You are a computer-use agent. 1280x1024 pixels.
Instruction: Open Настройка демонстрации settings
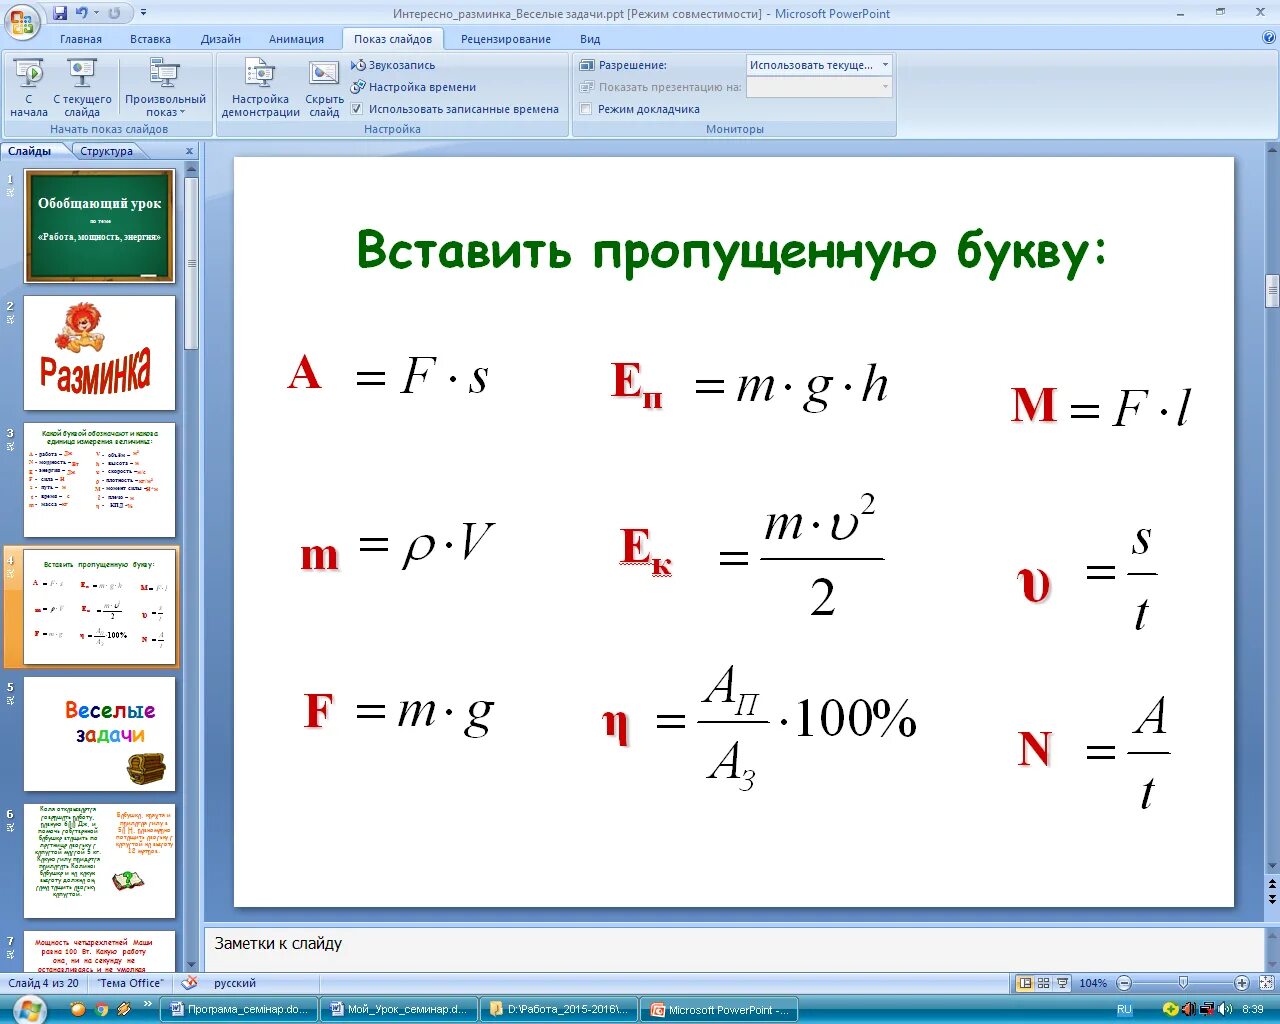pos(259,88)
